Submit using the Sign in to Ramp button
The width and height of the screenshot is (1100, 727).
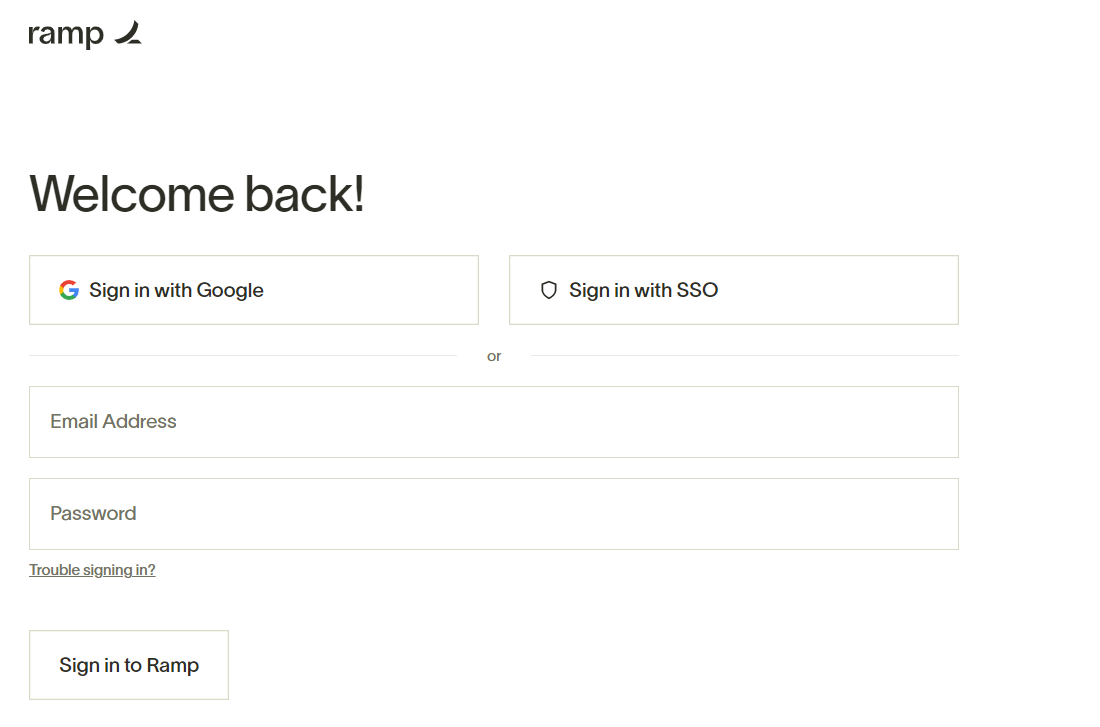129,665
